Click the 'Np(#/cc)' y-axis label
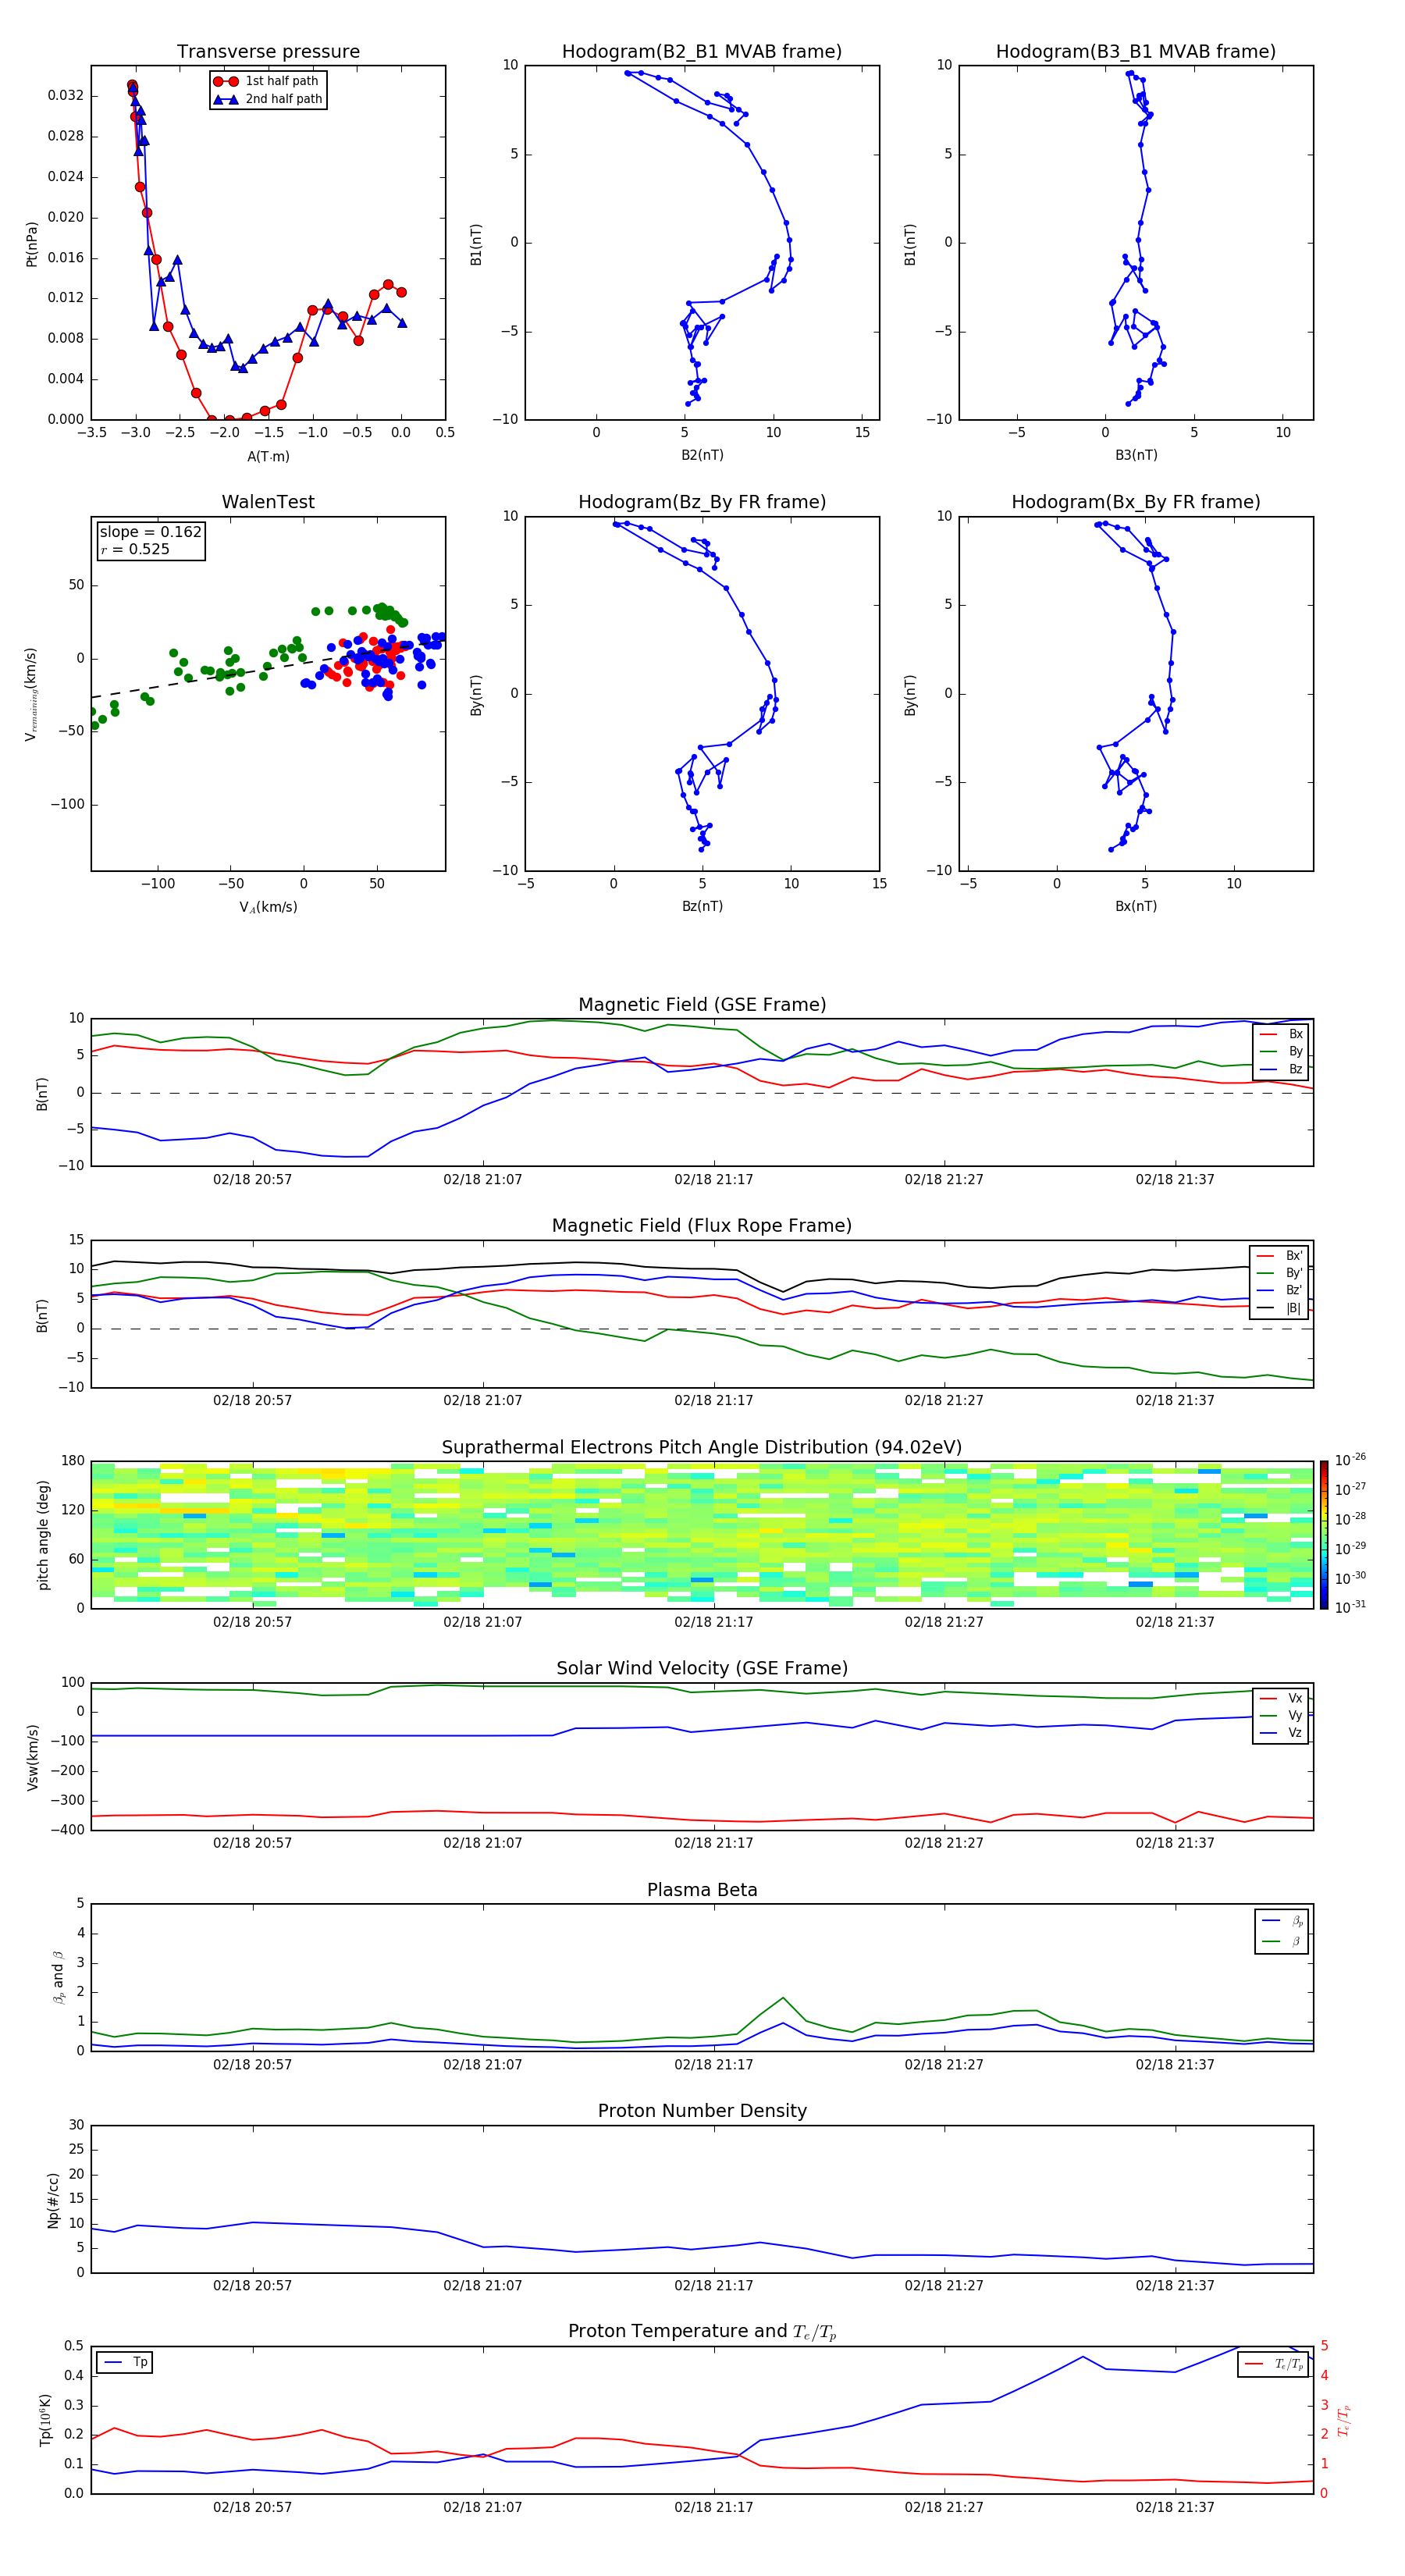 [x=53, y=2199]
